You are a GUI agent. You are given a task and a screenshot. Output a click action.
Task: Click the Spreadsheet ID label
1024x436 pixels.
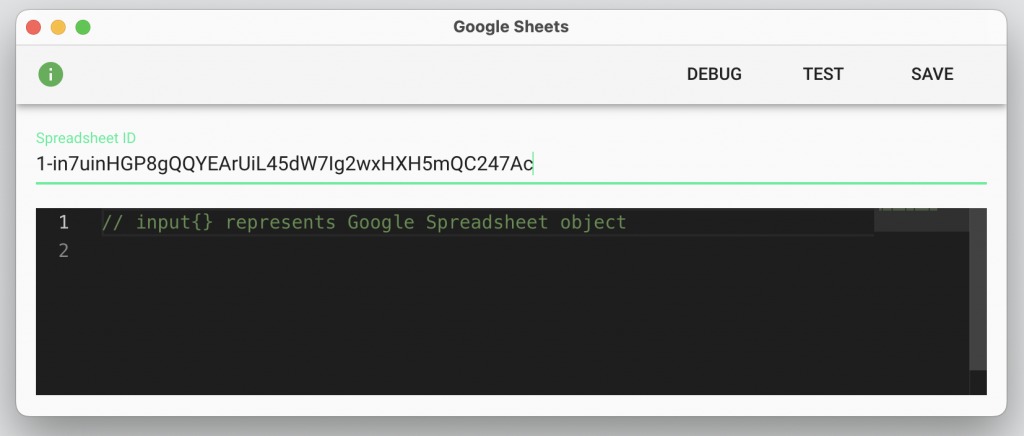(86, 138)
